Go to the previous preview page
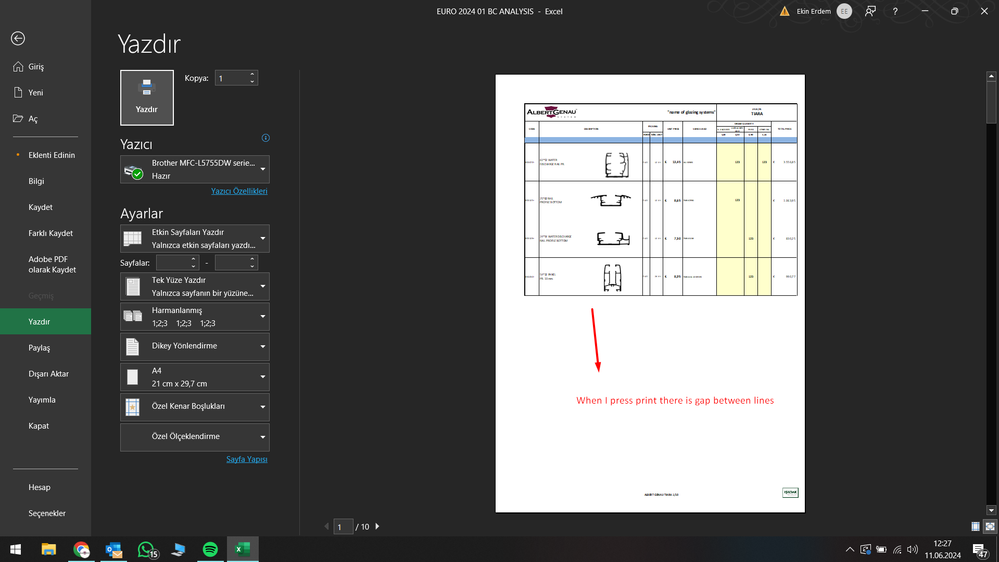This screenshot has width=999, height=562. (327, 526)
